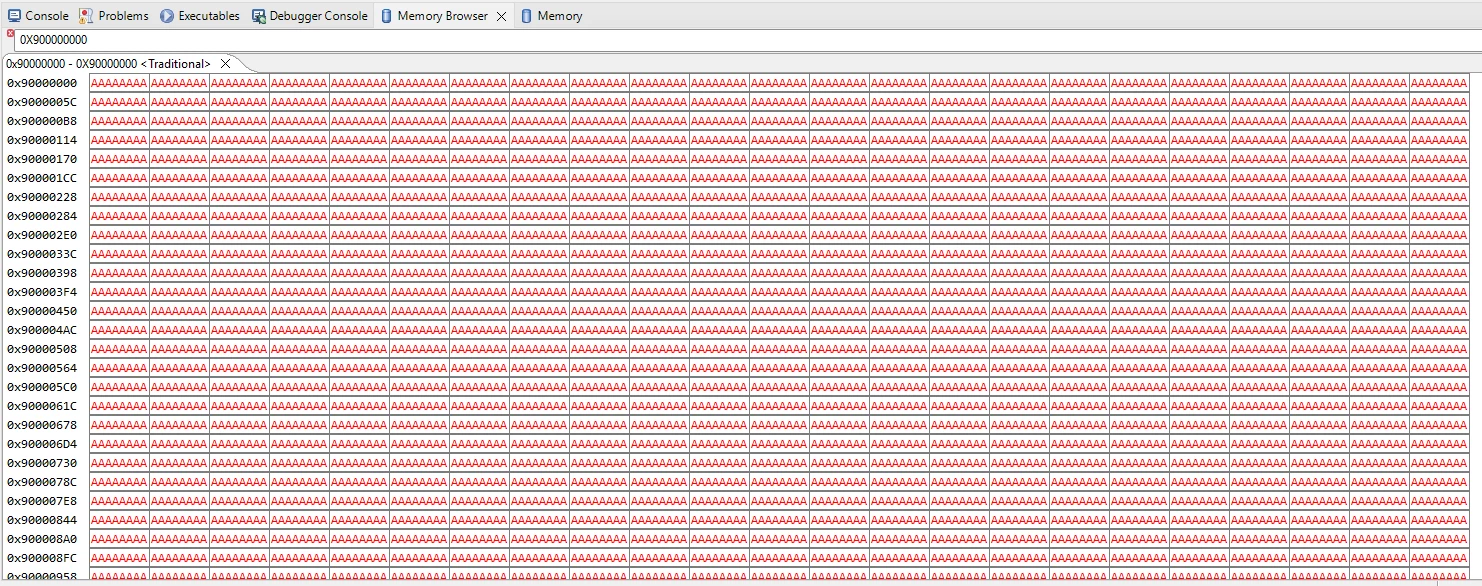The height and width of the screenshot is (586, 1482).
Task: Open the Problems tab
Action: coord(114,16)
